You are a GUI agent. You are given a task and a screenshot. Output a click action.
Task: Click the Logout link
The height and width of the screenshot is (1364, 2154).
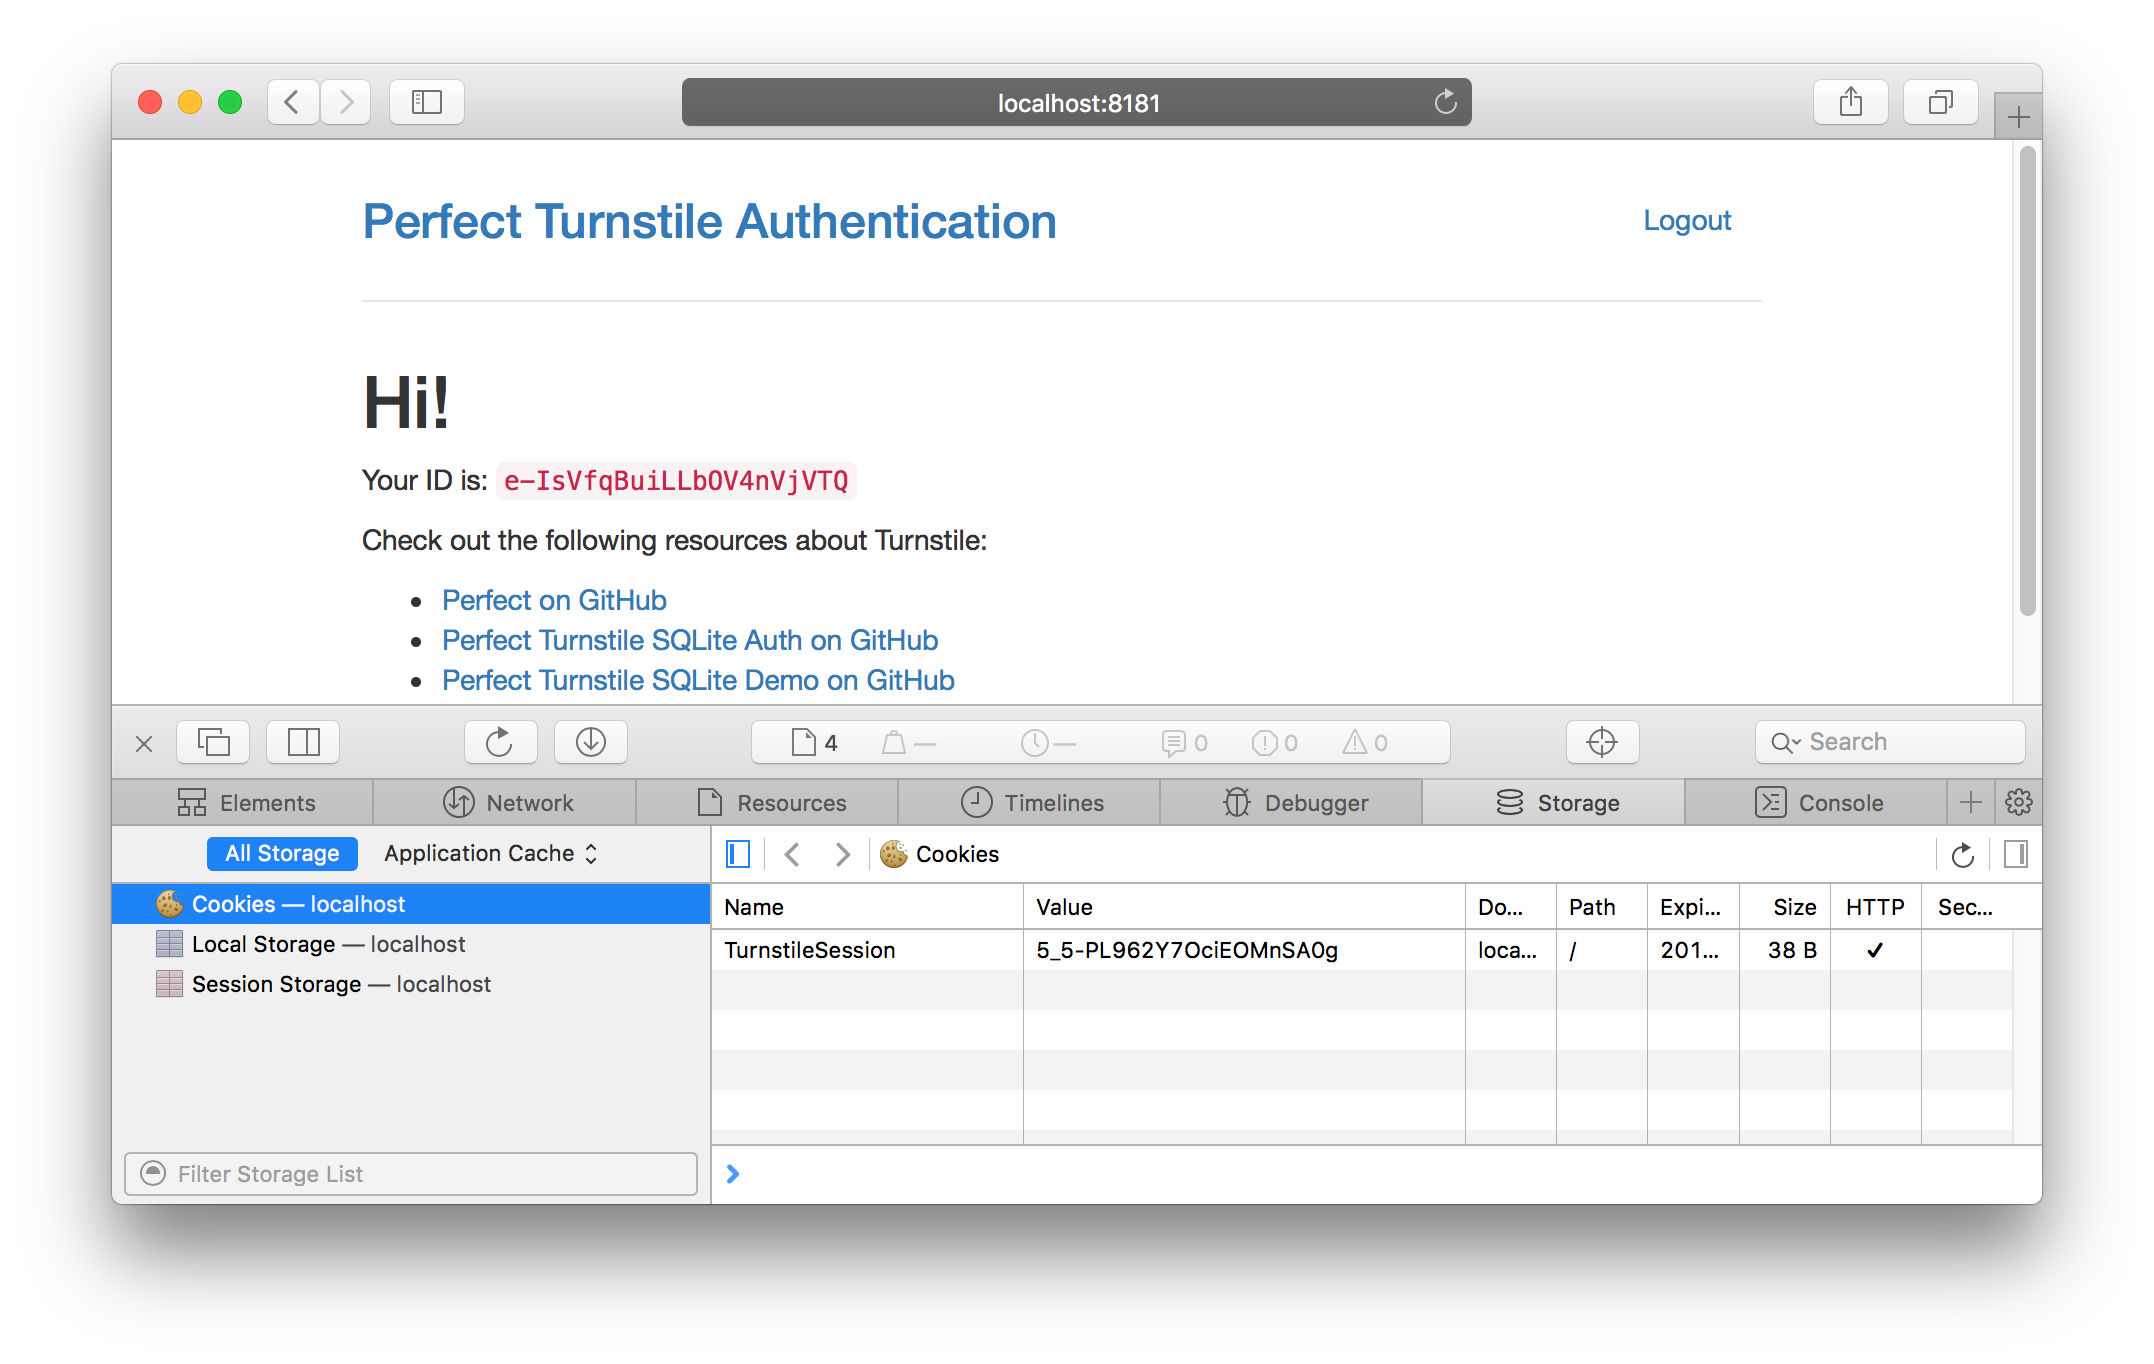[x=1687, y=220]
